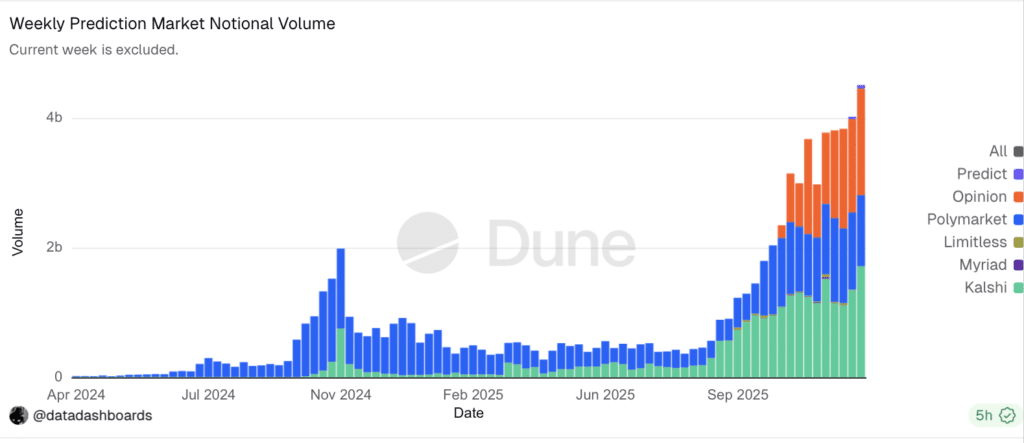The image size is (1024, 443).
Task: Click the Date axis title
Action: (x=469, y=414)
